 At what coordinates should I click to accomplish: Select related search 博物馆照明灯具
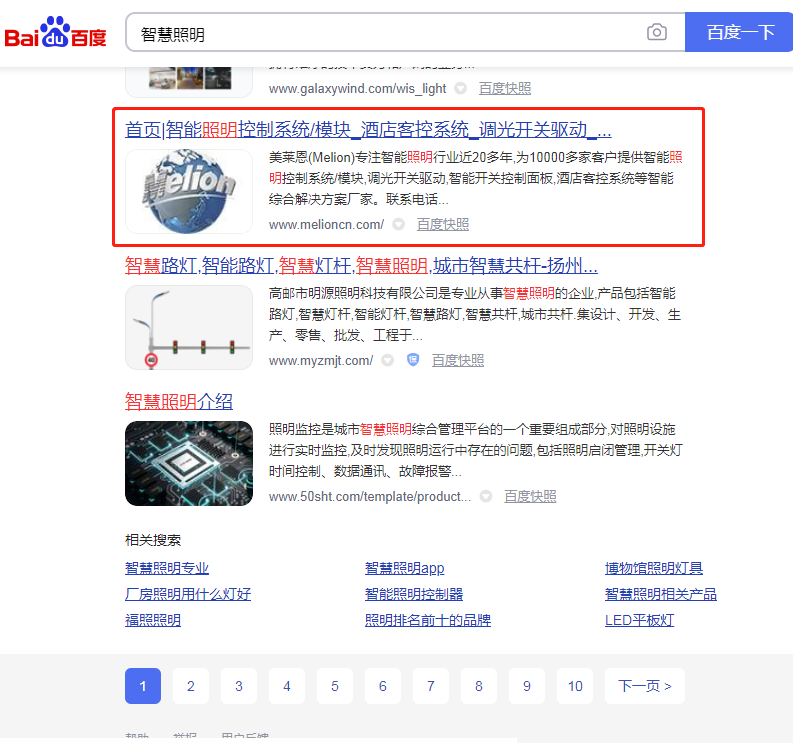pos(654,568)
